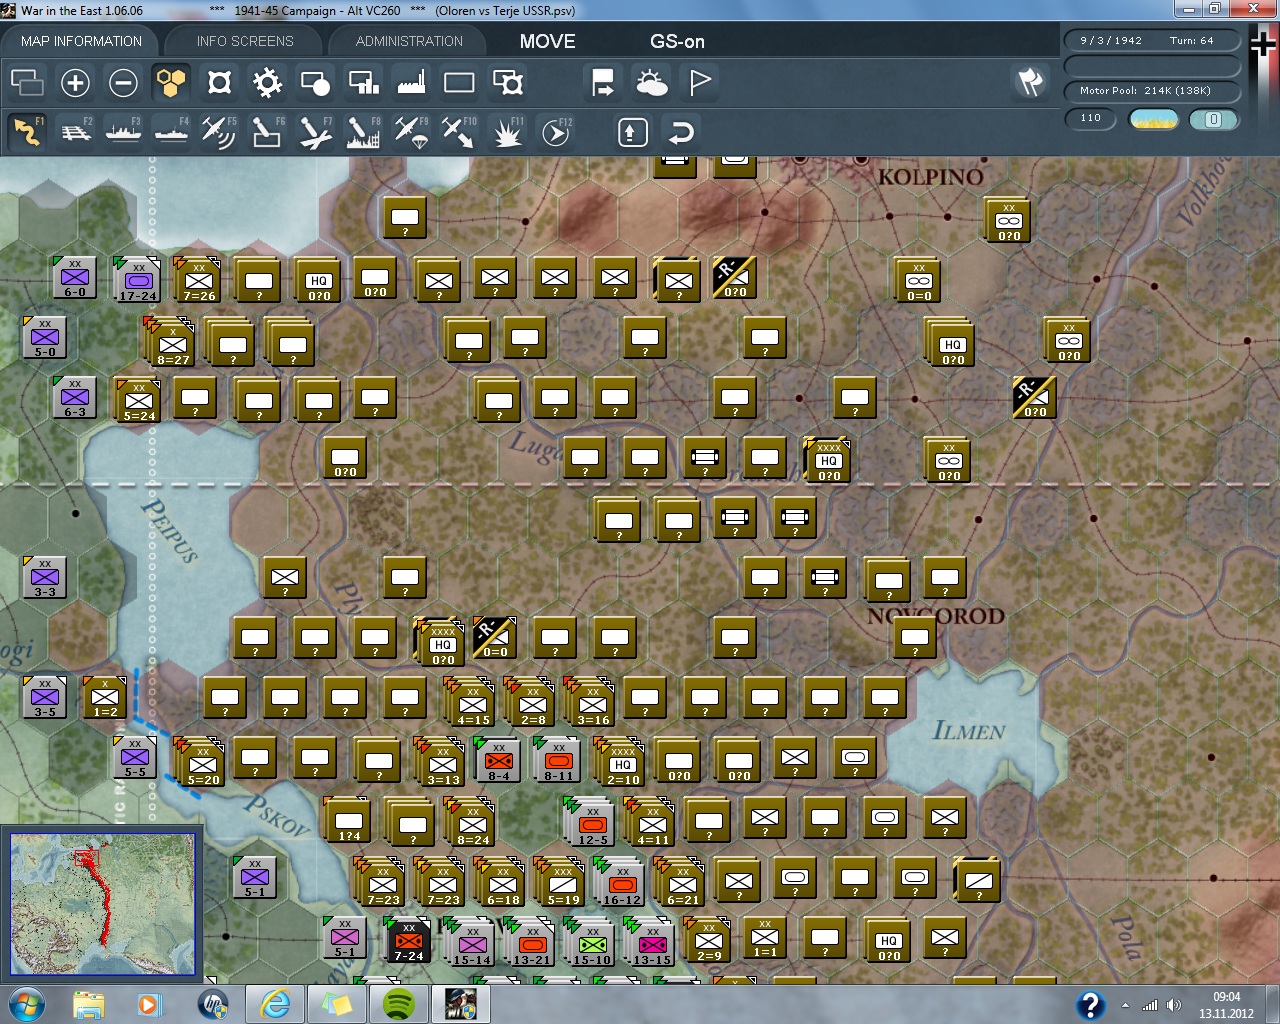Click the date 9/3/1942 turn display
The width and height of the screenshot is (1280, 1024).
tap(1152, 40)
